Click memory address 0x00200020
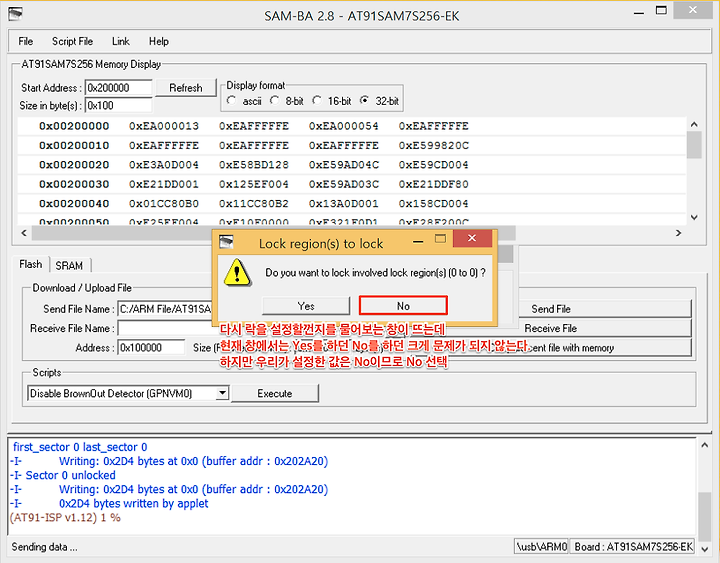Image resolution: width=720 pixels, height=563 pixels. coord(74,165)
